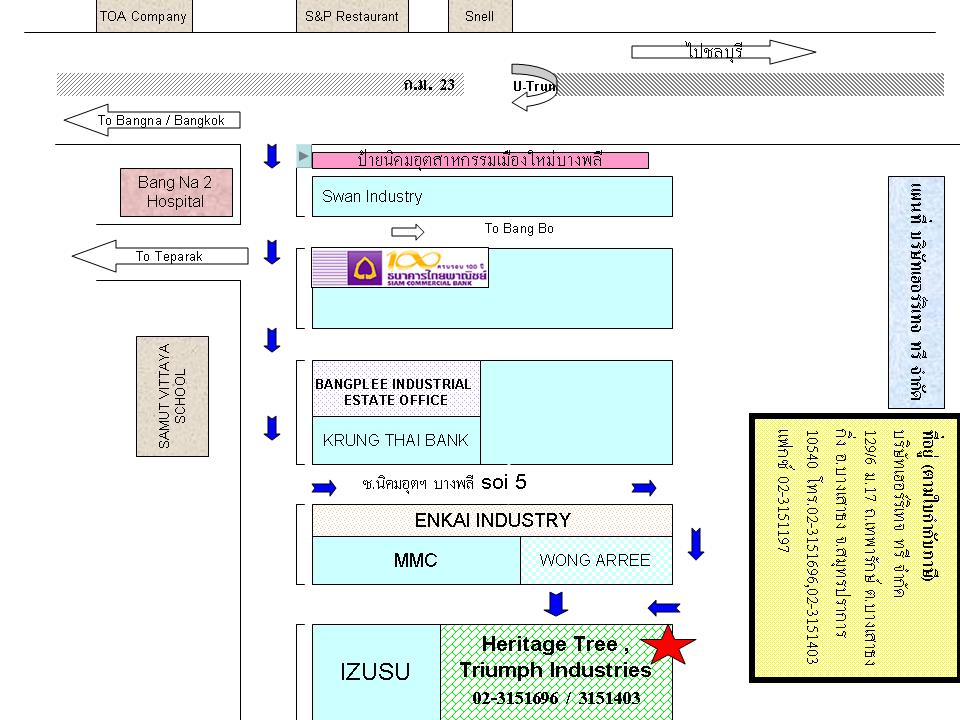This screenshot has width=960, height=720.
Task: Select the Bang Na 2 Hospital box
Action: (176, 192)
